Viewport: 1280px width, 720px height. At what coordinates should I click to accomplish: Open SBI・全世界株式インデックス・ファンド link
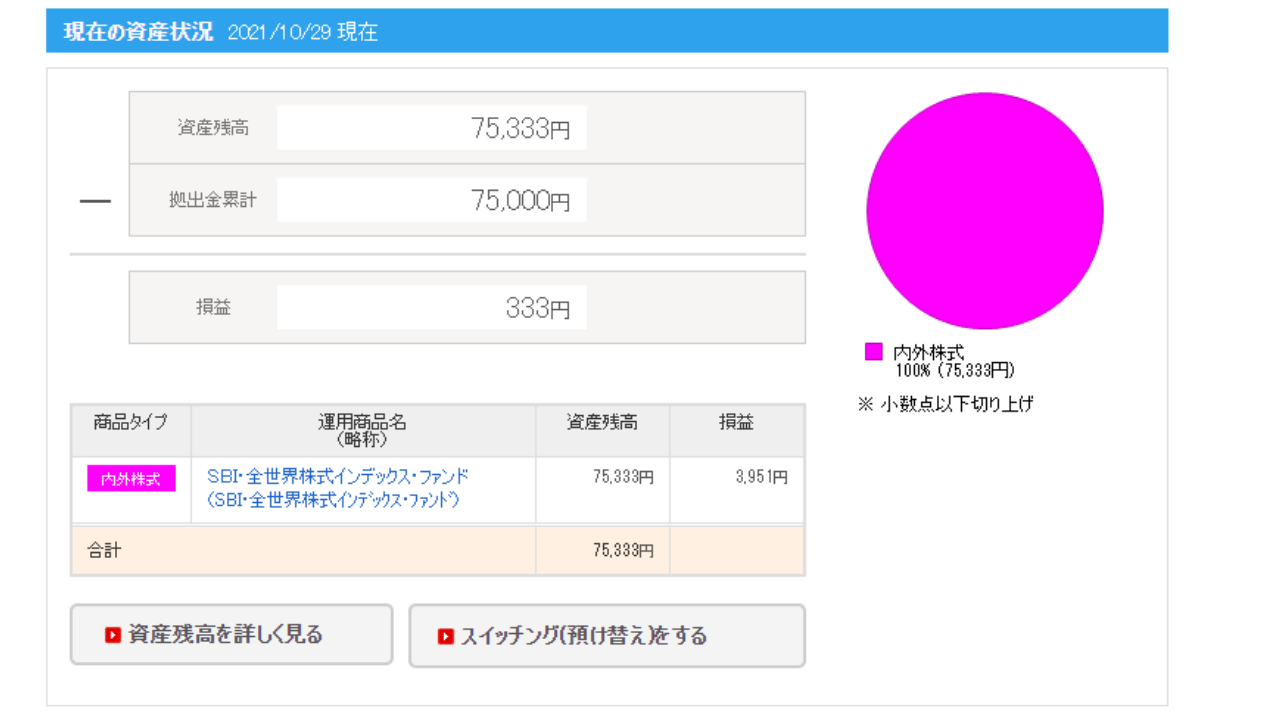tap(338, 488)
